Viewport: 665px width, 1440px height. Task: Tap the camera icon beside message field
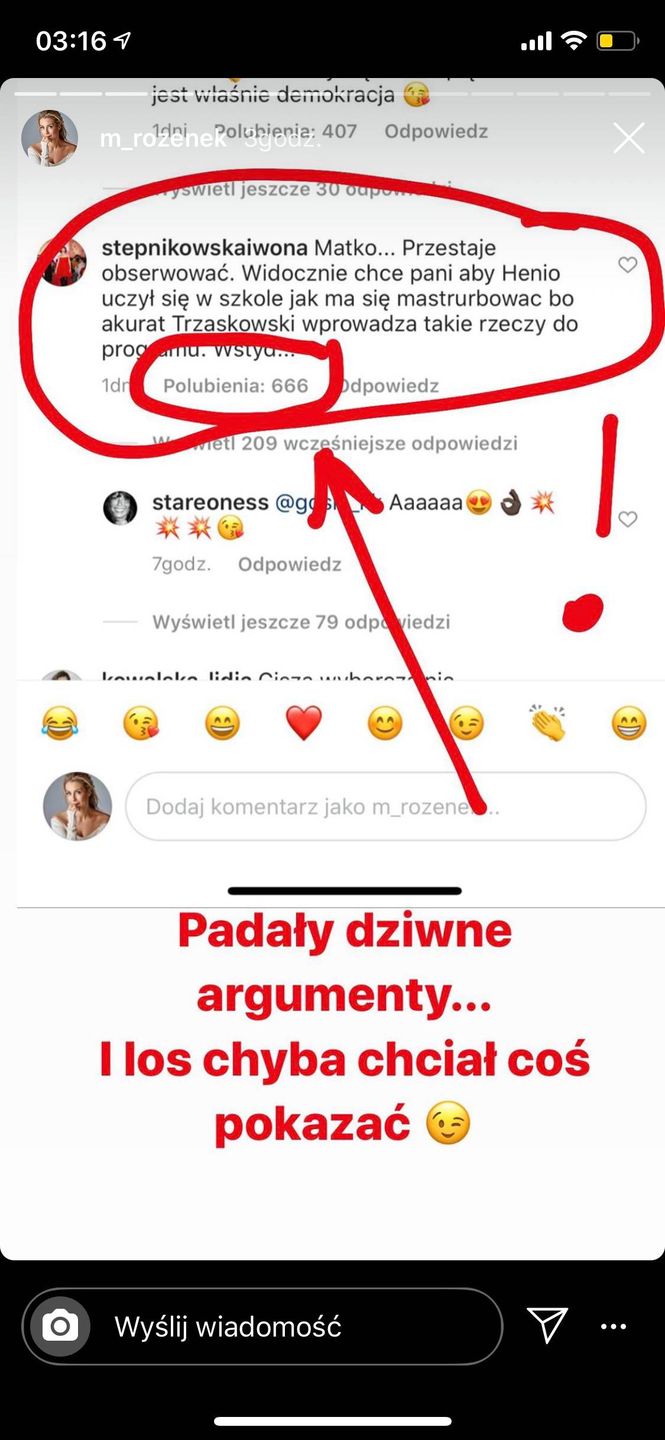(x=59, y=1326)
